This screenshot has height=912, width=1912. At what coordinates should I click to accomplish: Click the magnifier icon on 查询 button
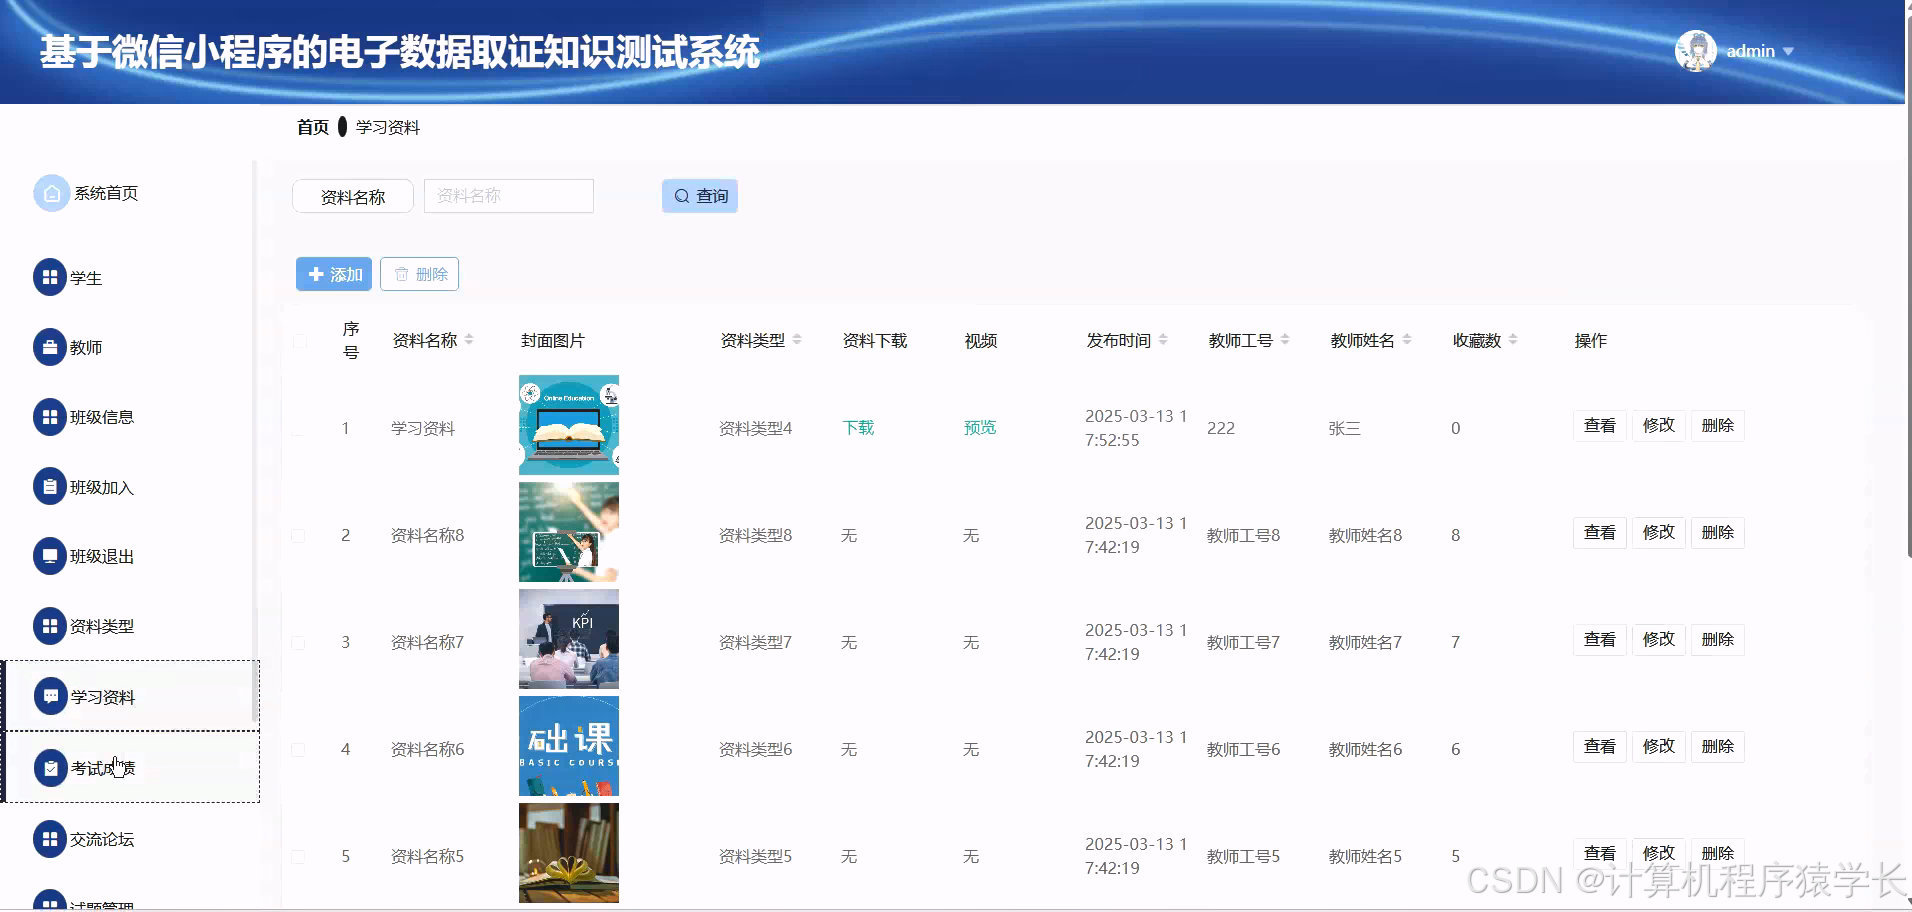point(681,196)
